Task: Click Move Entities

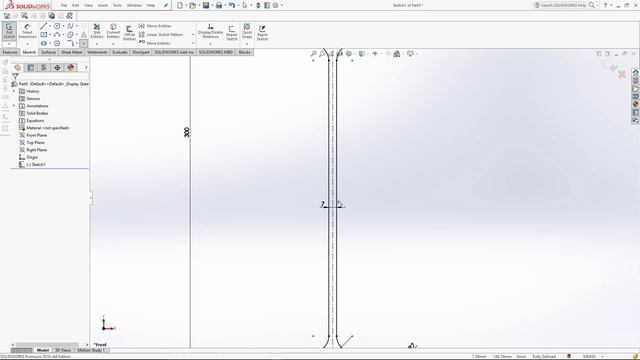Action: click(x=154, y=43)
